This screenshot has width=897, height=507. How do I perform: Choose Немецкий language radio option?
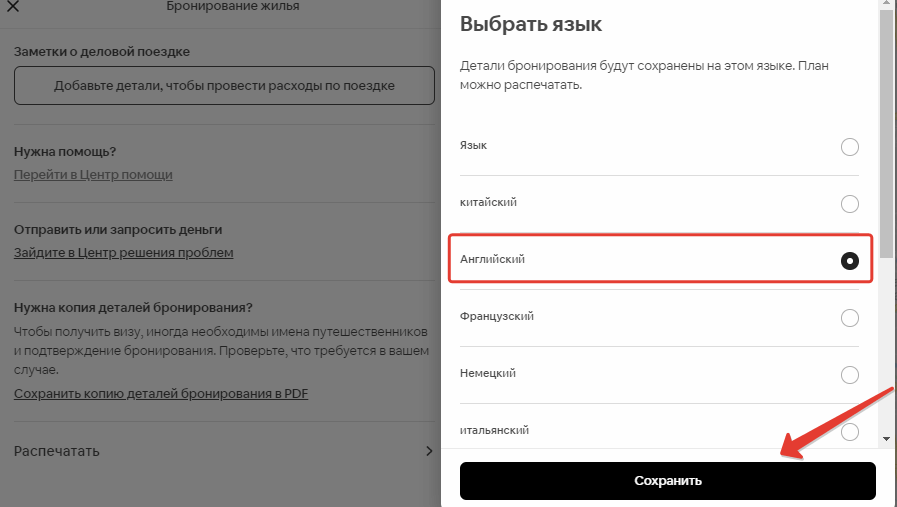point(849,375)
